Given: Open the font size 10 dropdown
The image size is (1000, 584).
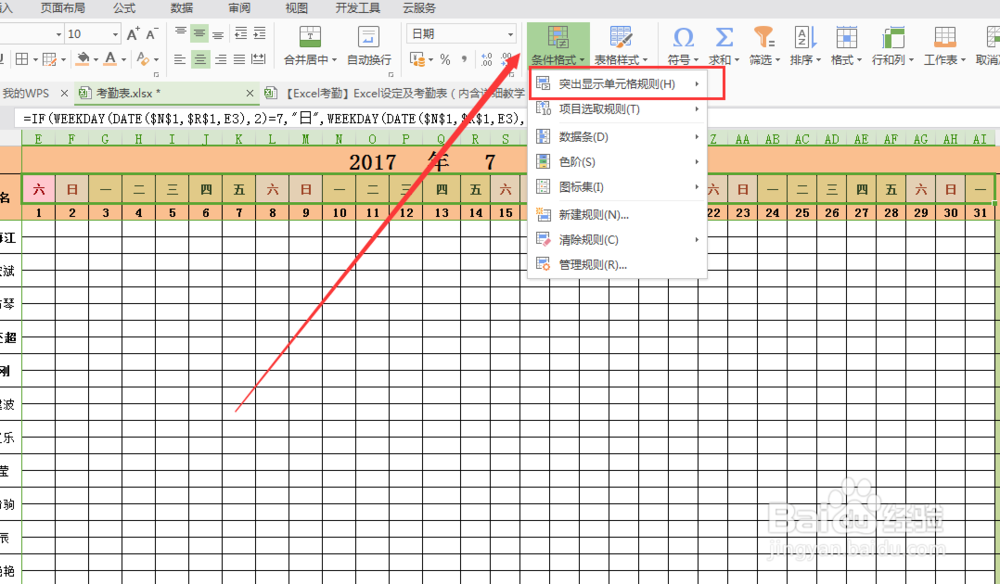Looking at the screenshot, I should [x=115, y=34].
